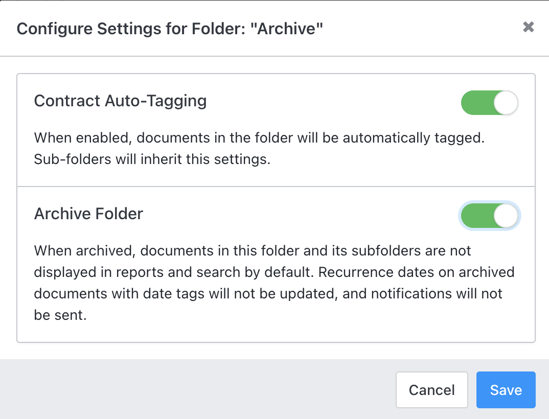
Task: Click the line ending "notifications will not"
Action: (x=268, y=294)
